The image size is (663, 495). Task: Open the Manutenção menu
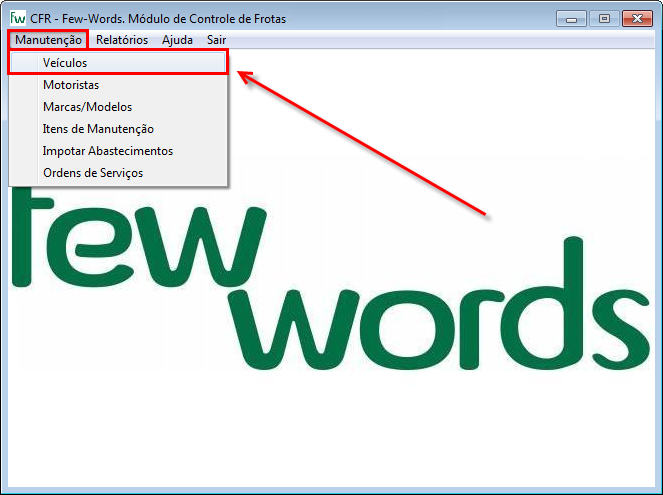pos(48,40)
